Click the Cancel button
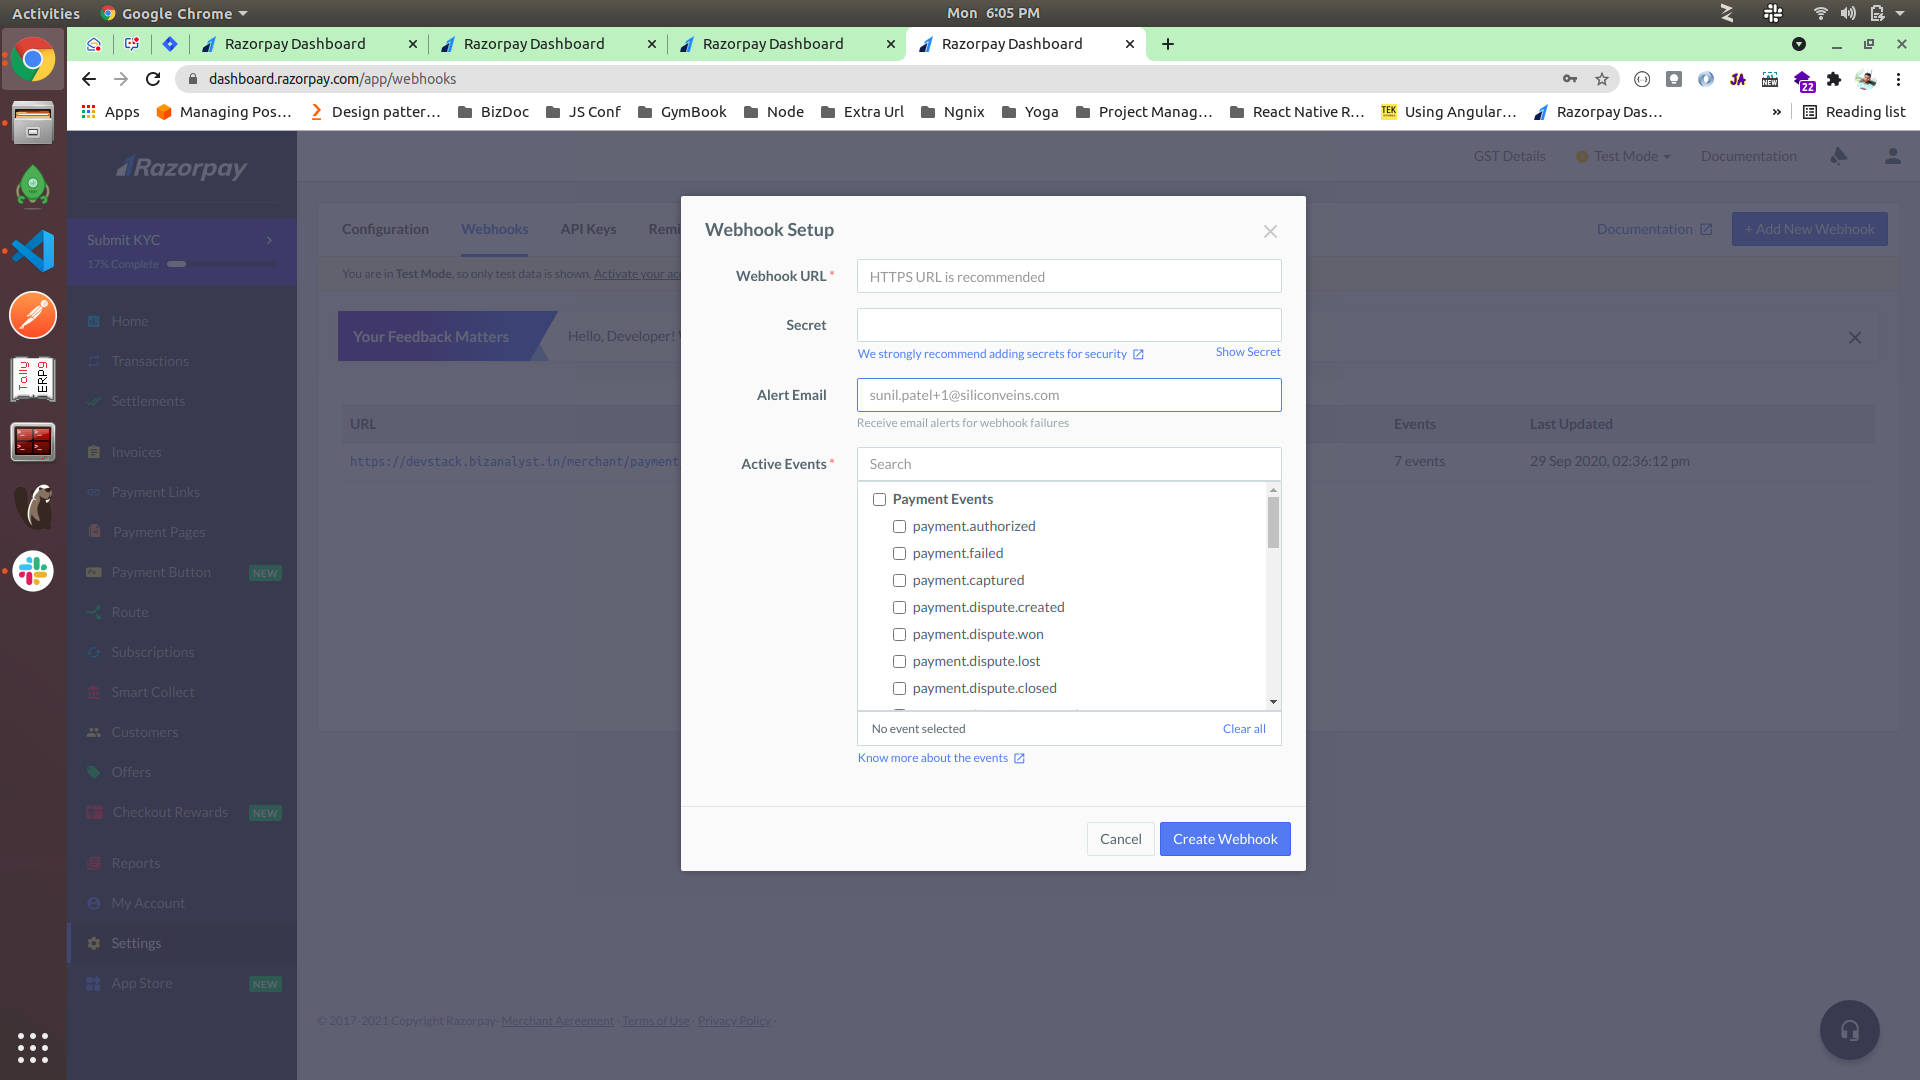 (1120, 839)
